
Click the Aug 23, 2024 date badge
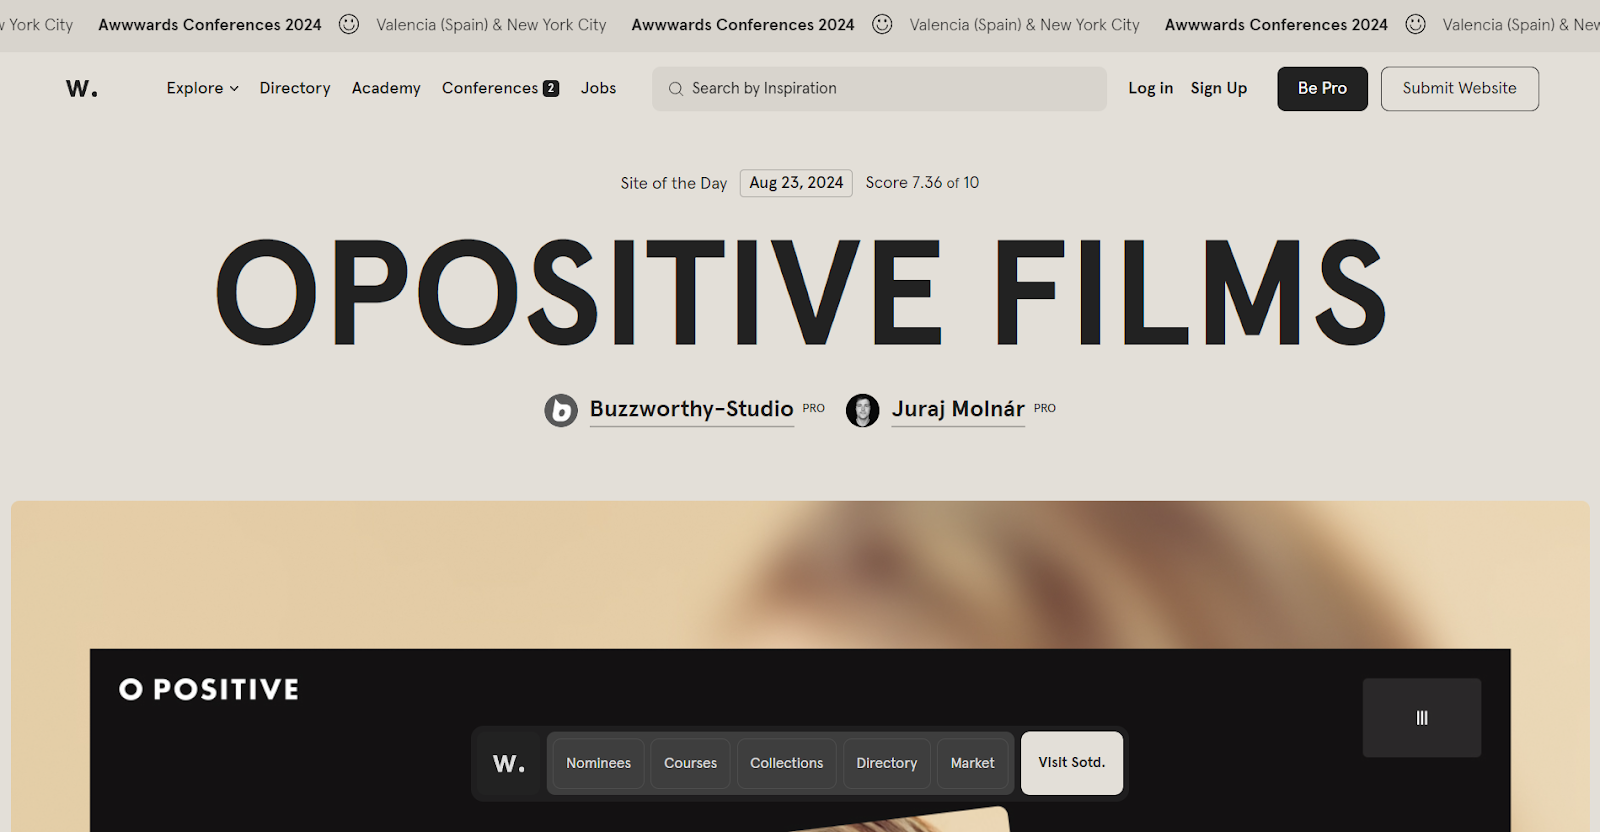pyautogui.click(x=796, y=183)
